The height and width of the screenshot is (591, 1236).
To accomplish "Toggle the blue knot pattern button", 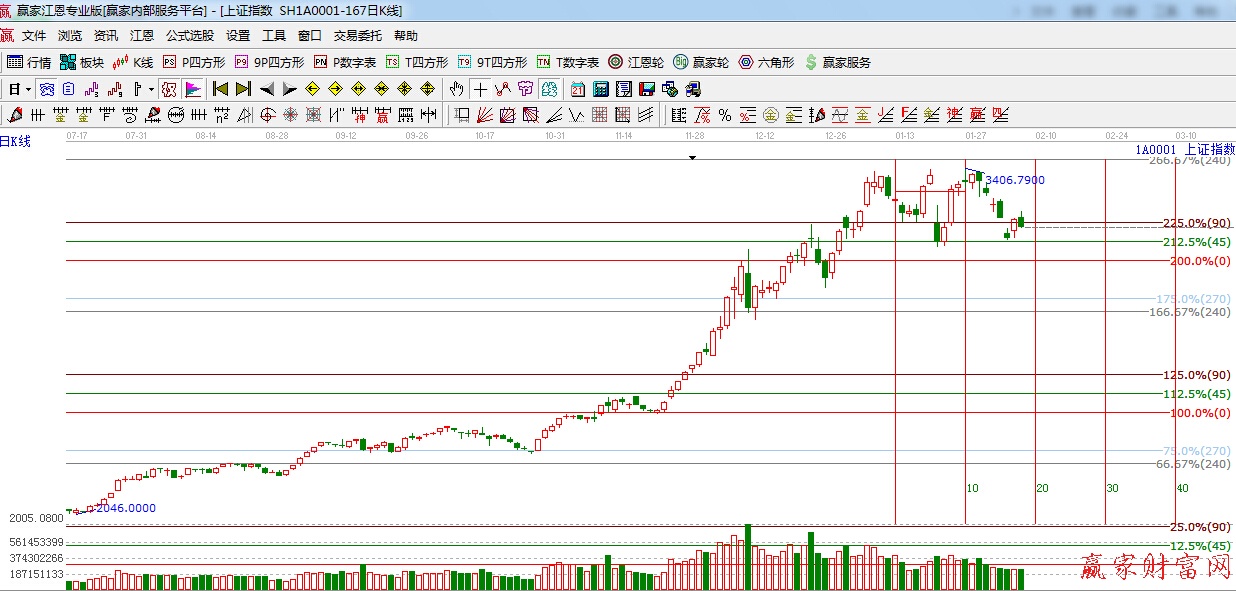I will point(47,89).
